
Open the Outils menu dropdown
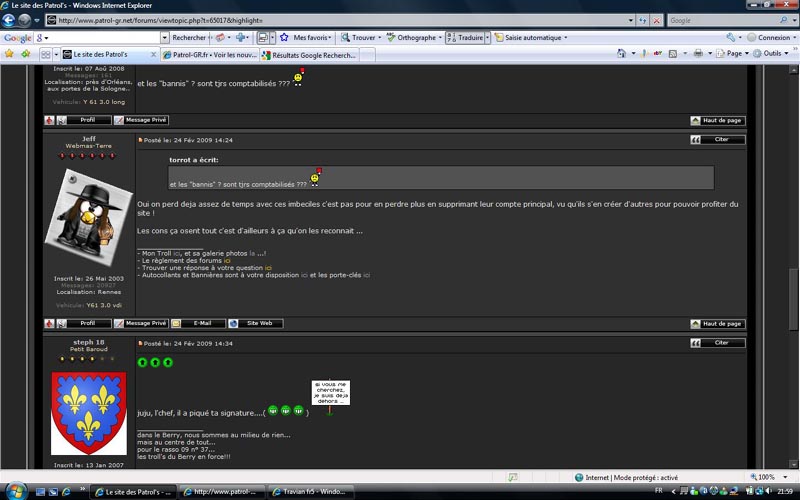click(x=786, y=53)
